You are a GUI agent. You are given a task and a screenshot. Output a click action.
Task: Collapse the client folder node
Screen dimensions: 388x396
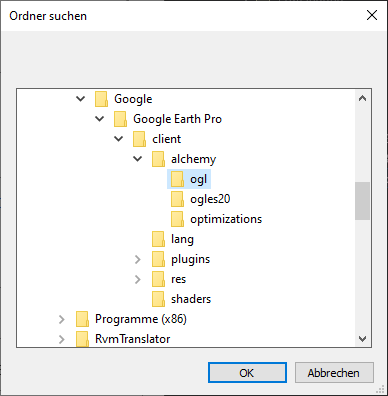pyautogui.click(x=118, y=139)
